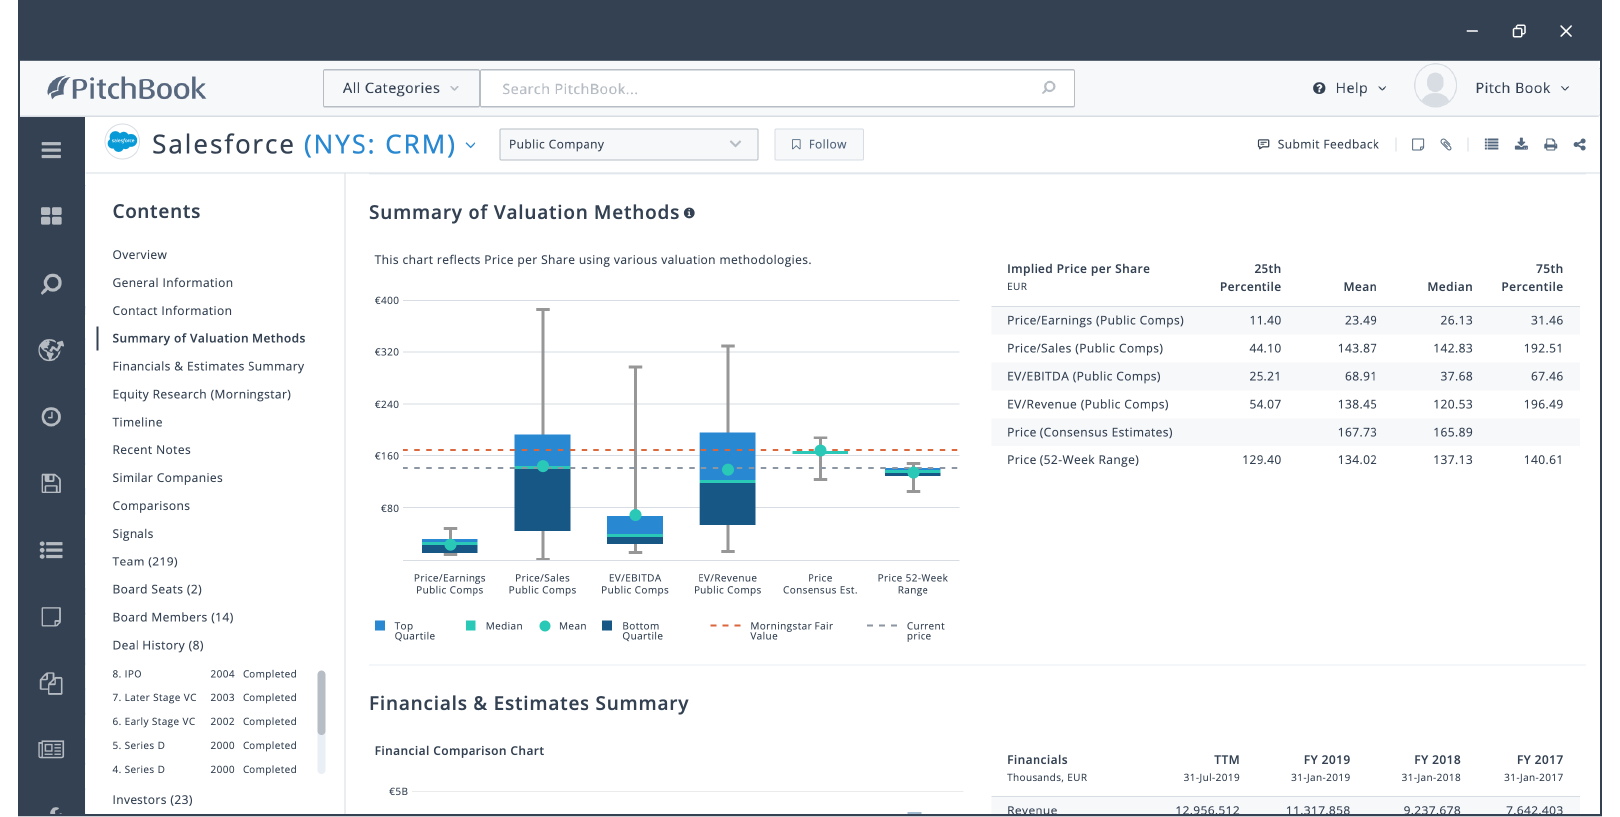Select Summary of Valuation Methods in Contents
The height and width of the screenshot is (817, 1620).
pyautogui.click(x=209, y=339)
